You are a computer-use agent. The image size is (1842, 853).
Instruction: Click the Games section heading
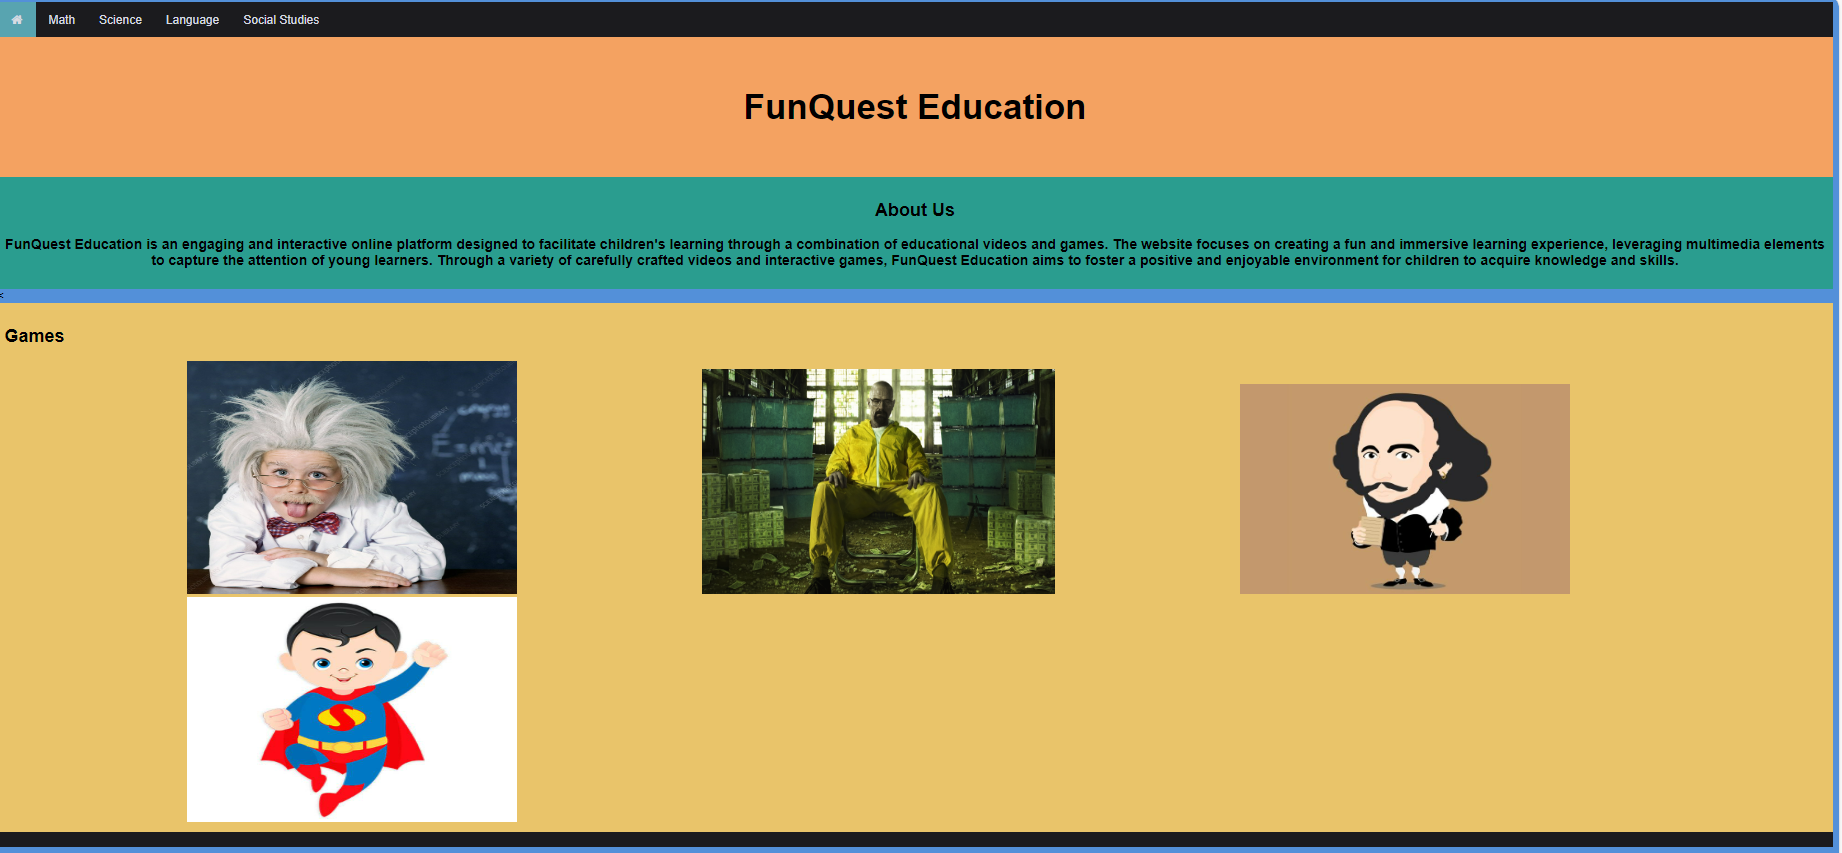pyautogui.click(x=34, y=336)
